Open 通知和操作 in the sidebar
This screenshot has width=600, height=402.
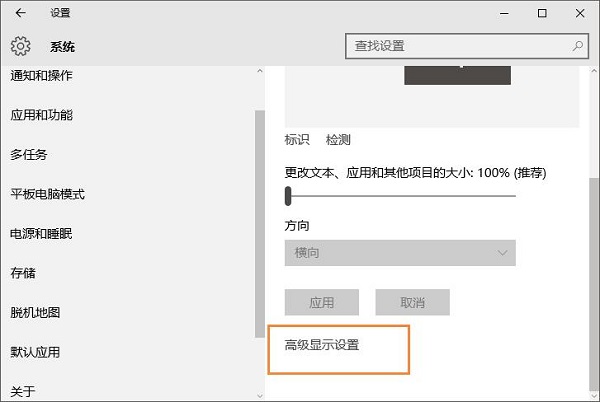(x=41, y=76)
